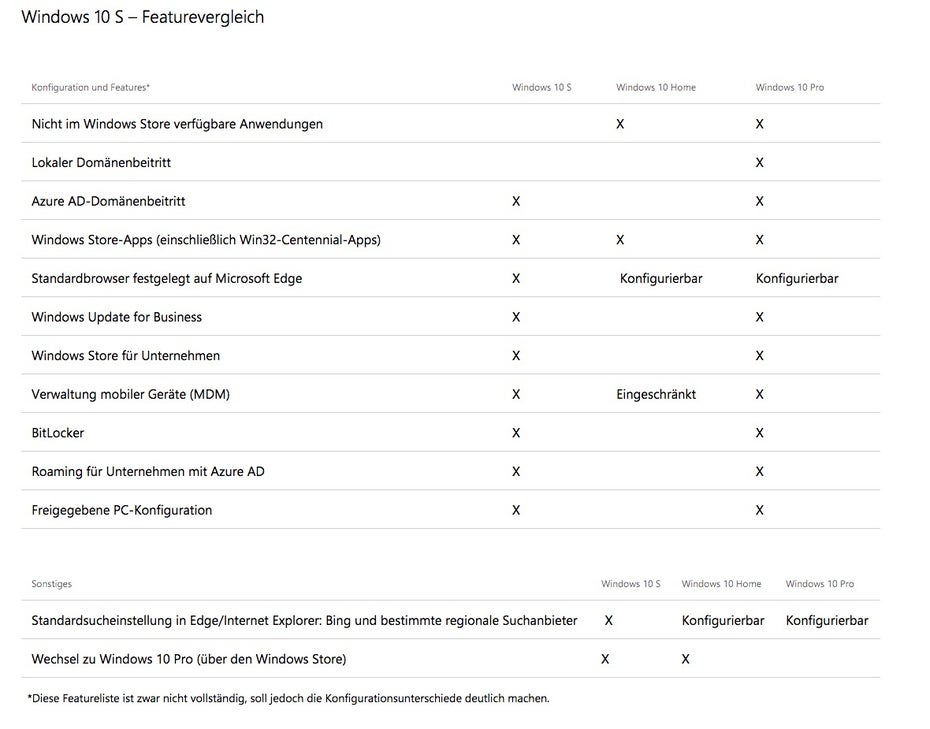This screenshot has width=930, height=729.
Task: Select 'Windows Store für Unternehmen' row label
Action: [126, 356]
